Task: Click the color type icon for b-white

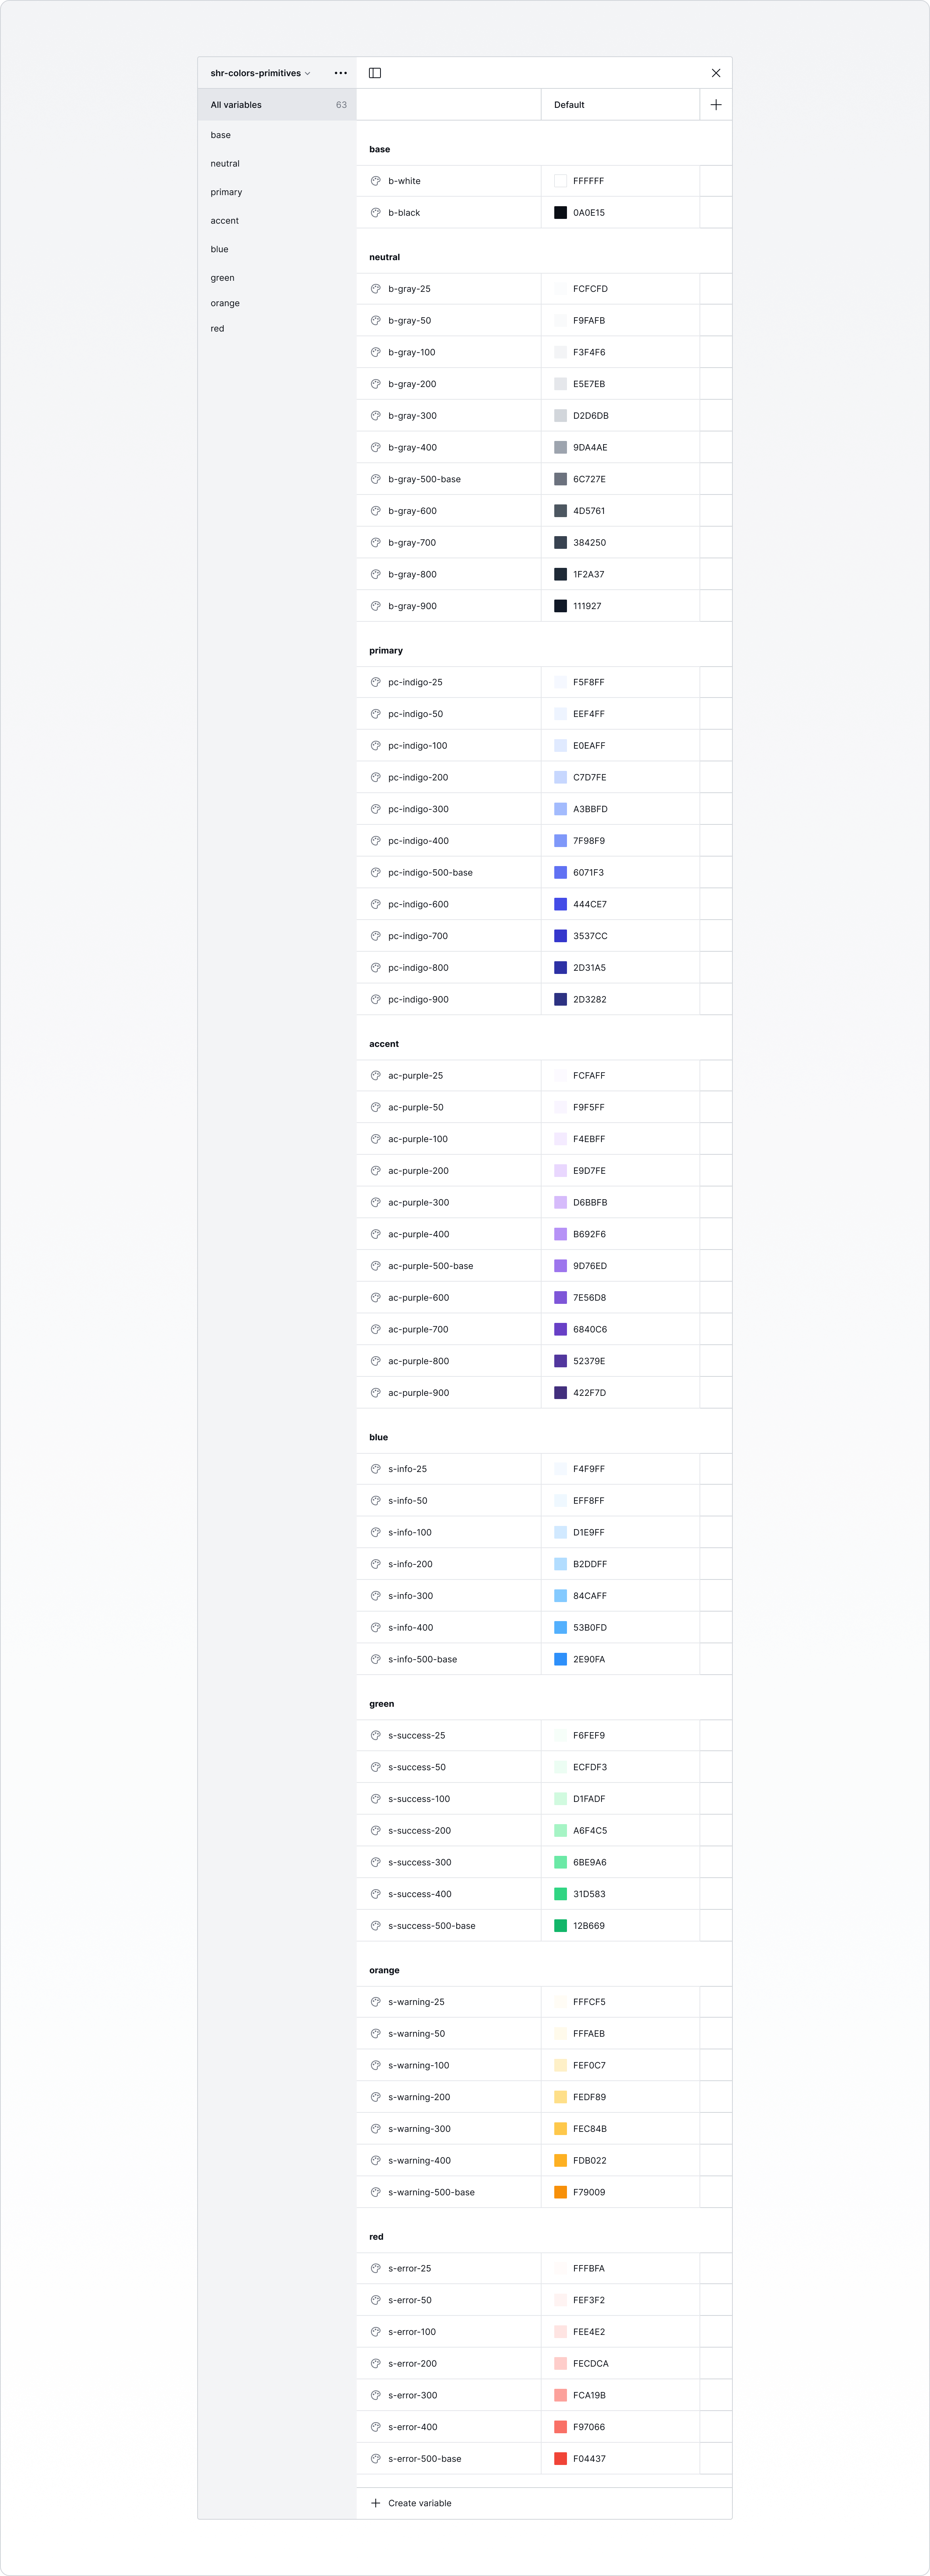Action: [x=376, y=181]
